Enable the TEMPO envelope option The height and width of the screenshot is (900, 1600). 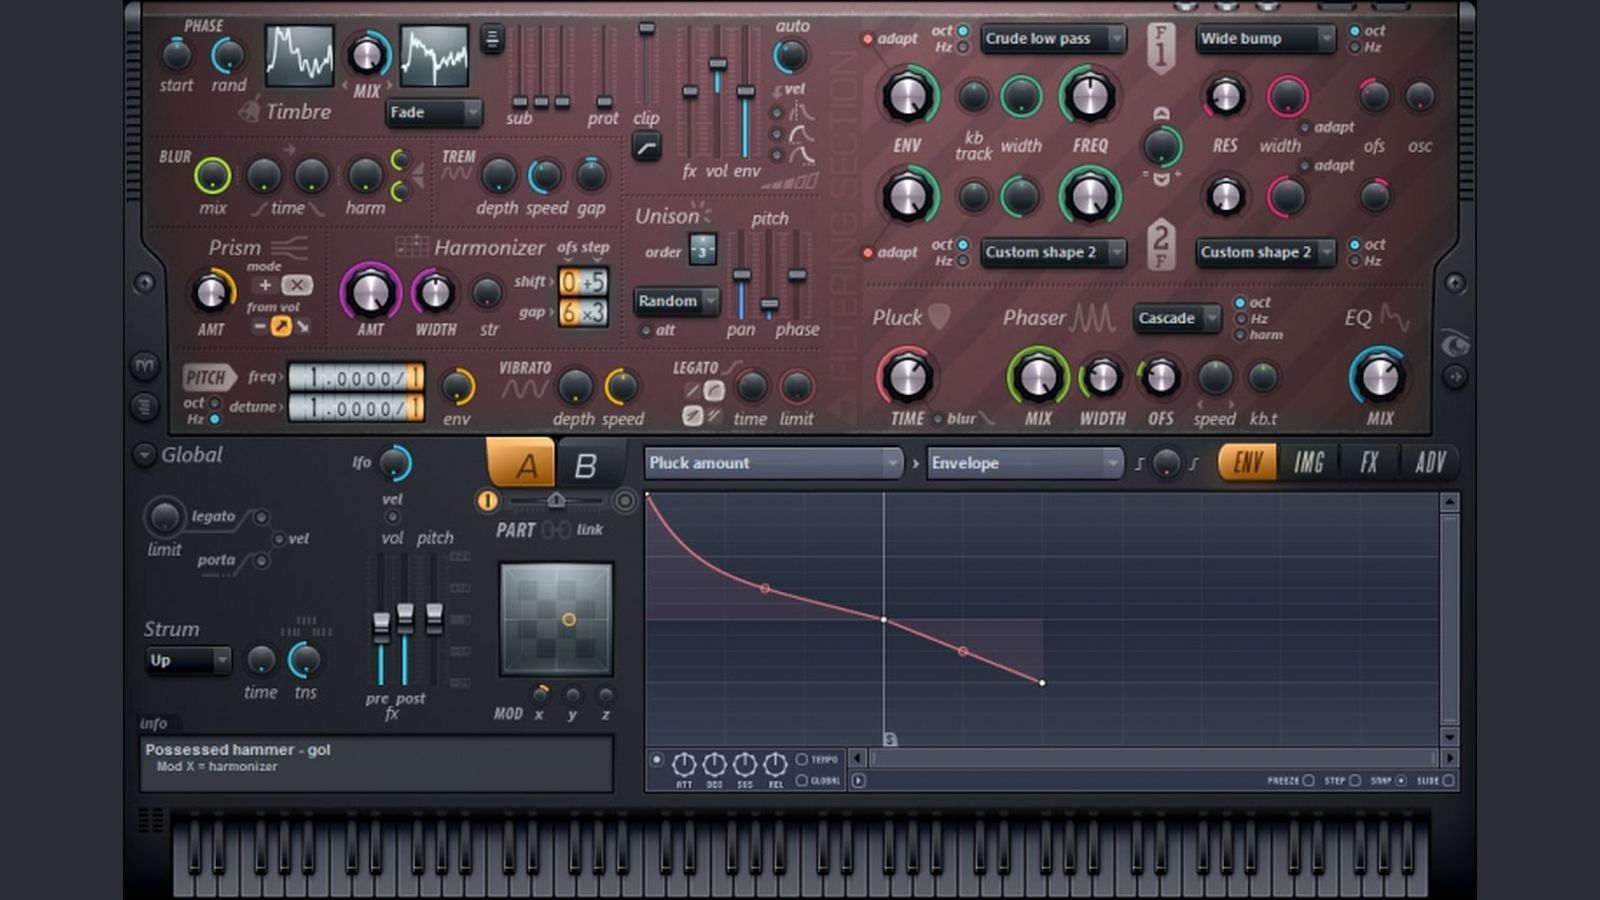coord(802,760)
